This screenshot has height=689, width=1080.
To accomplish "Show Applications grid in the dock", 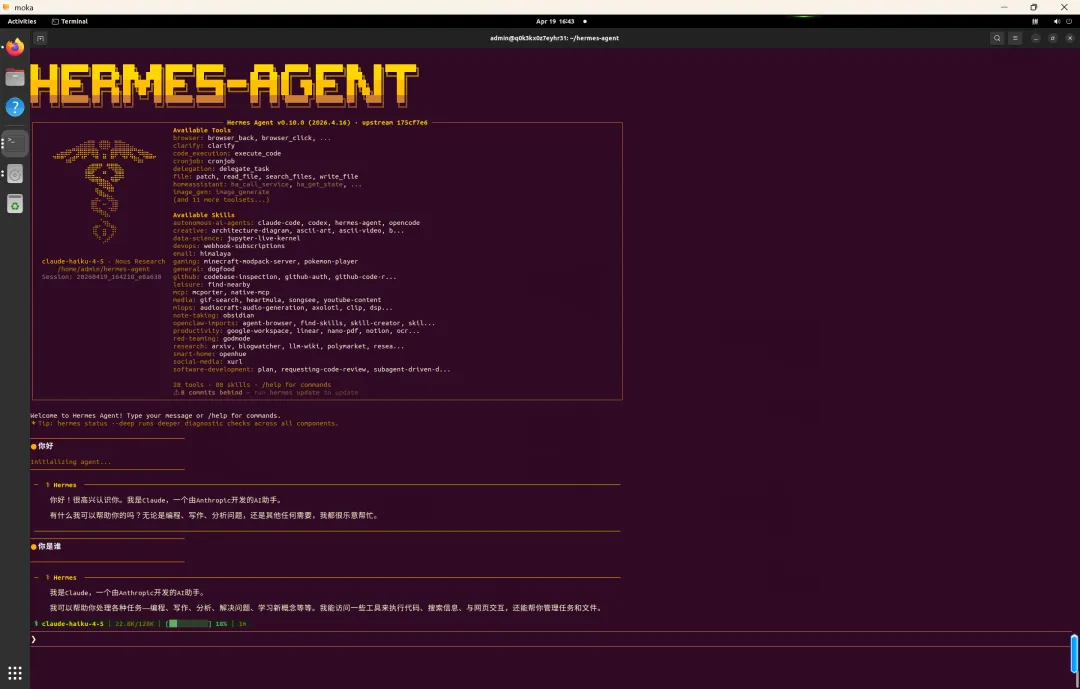I will (x=14, y=672).
